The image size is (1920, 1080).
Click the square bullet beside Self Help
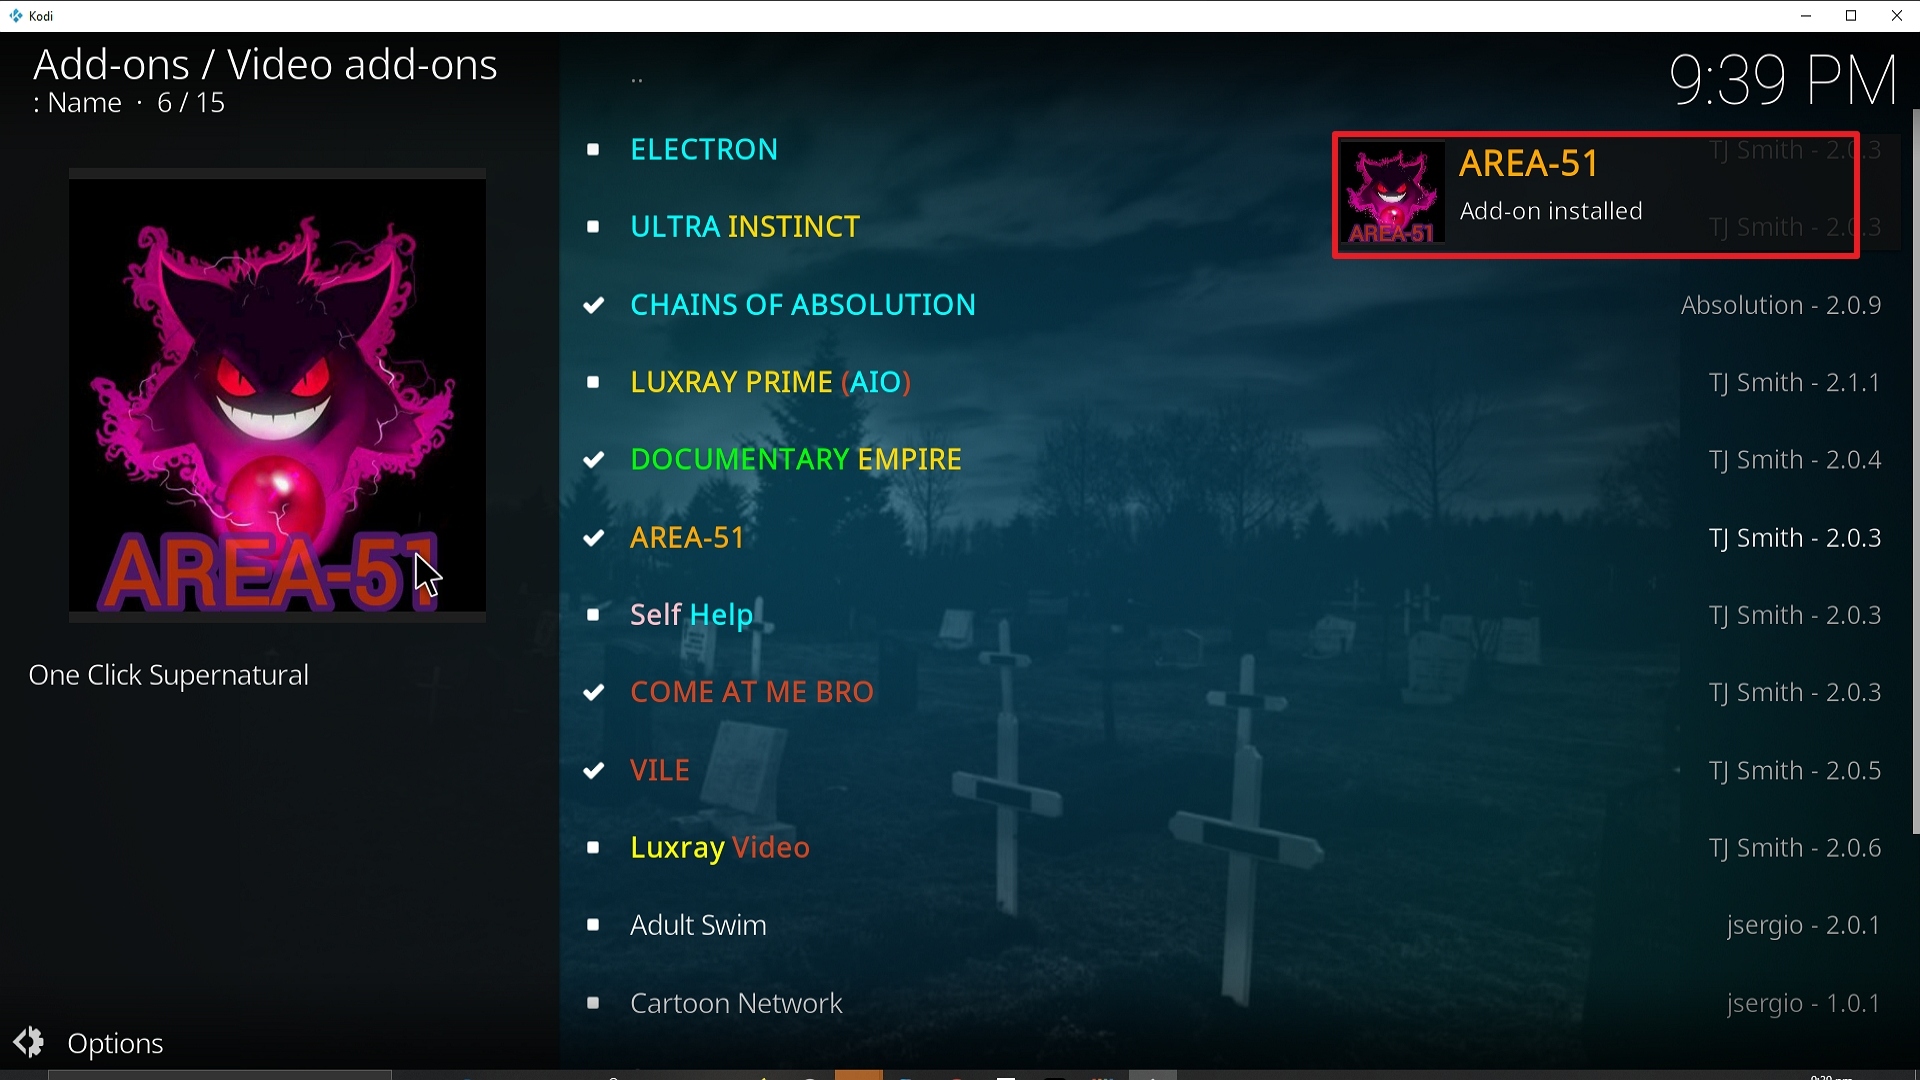(593, 615)
